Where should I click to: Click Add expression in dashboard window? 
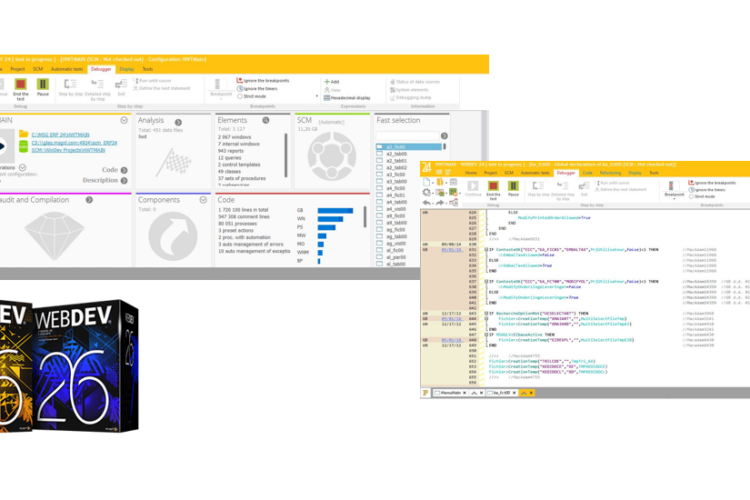coord(331,82)
